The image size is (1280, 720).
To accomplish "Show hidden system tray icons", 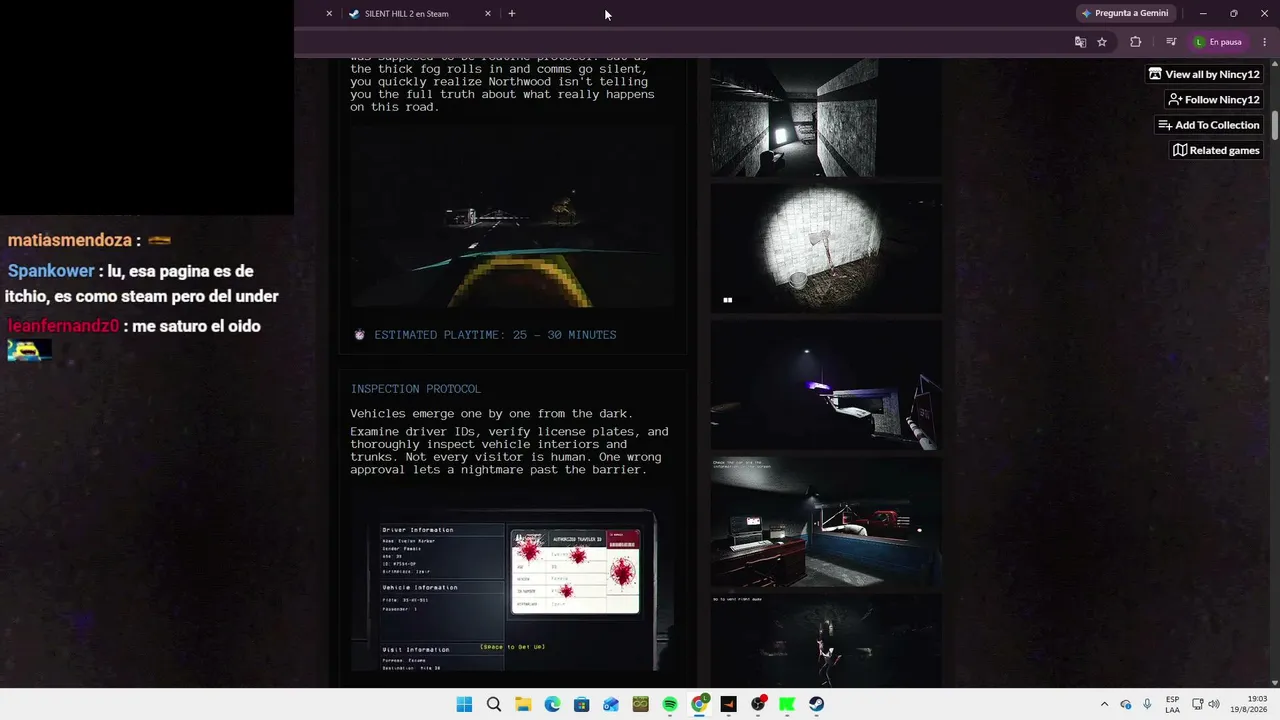I will pos(1104,704).
